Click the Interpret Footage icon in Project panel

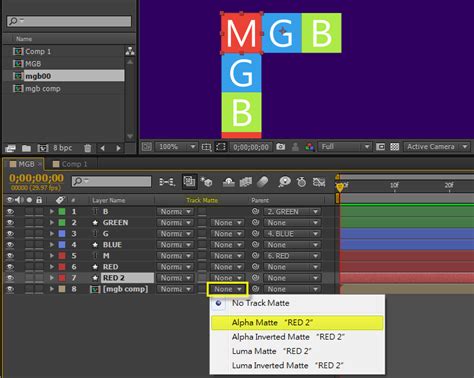(x=10, y=148)
